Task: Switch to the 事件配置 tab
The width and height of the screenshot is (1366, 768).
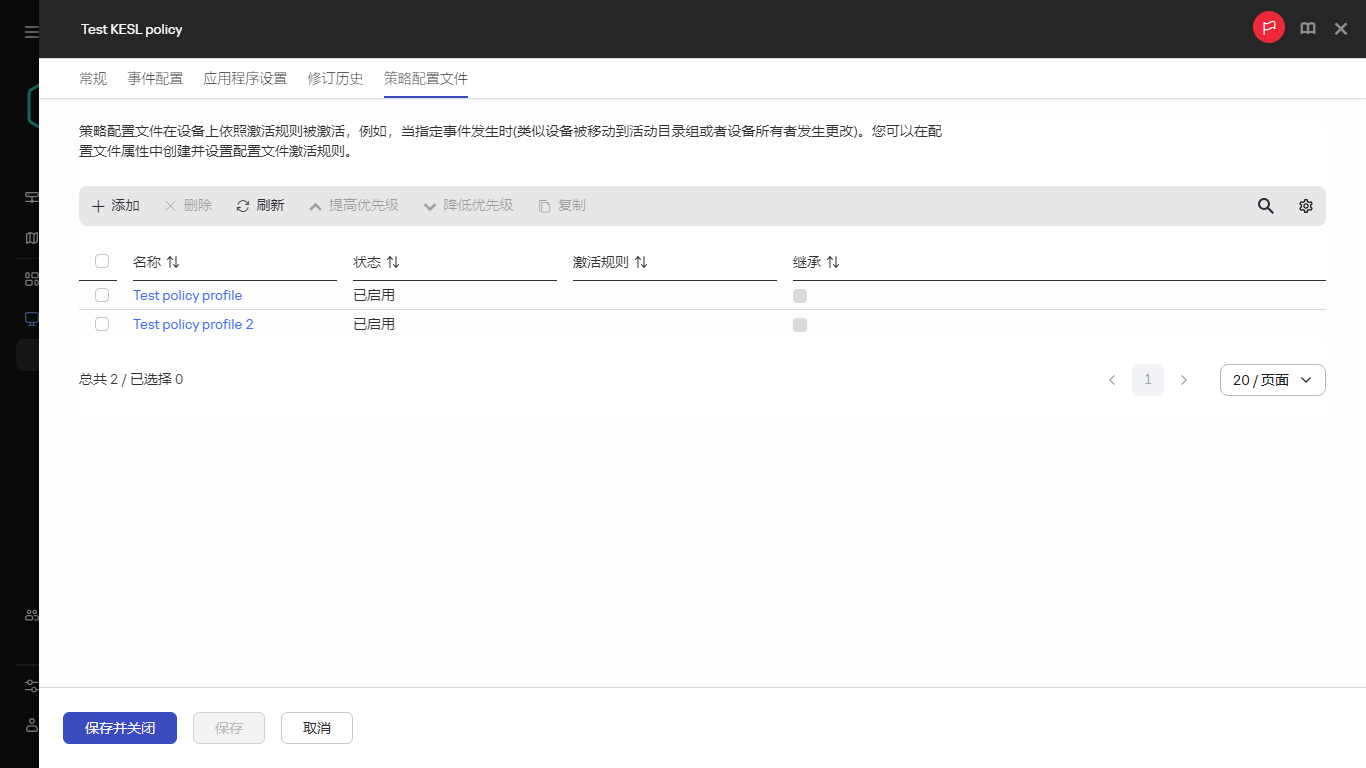Action: point(155,78)
